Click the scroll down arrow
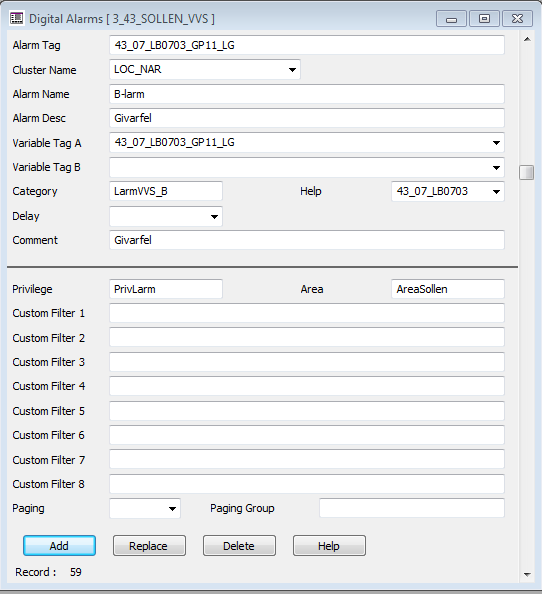542x594 pixels. 527,574
